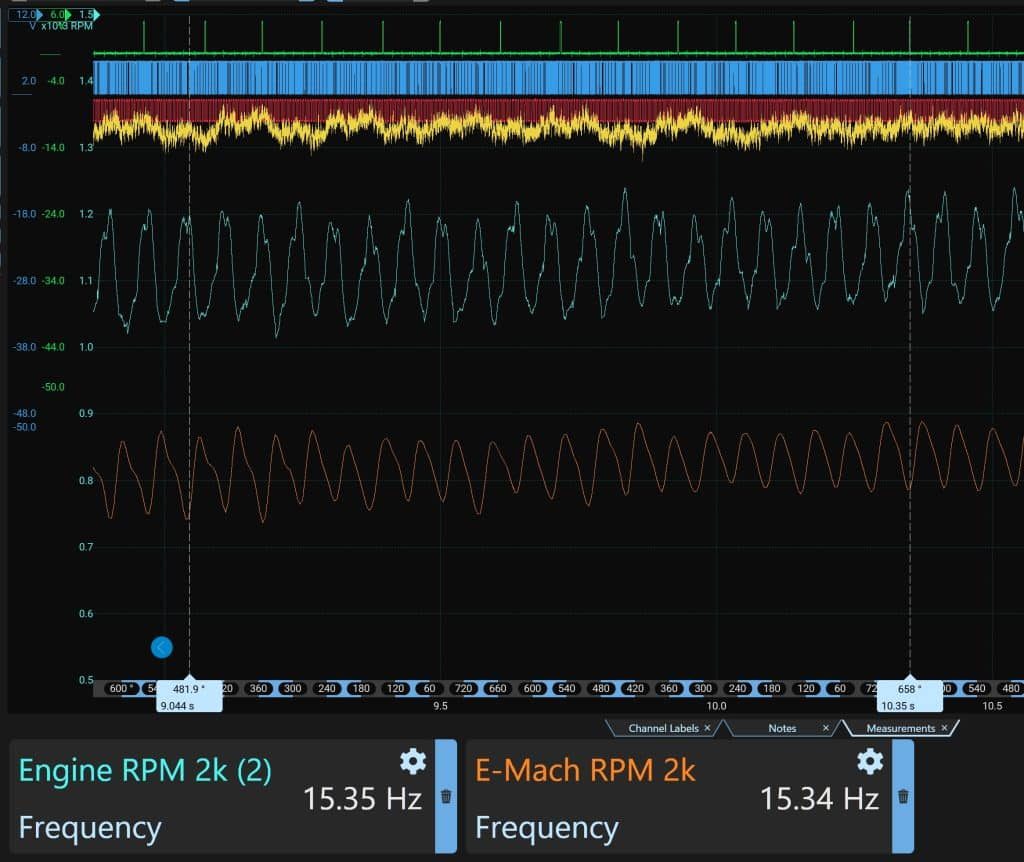Screen dimensions: 1024x862
Task: Select the green 6.0 channel axis handle
Action: click(x=59, y=14)
